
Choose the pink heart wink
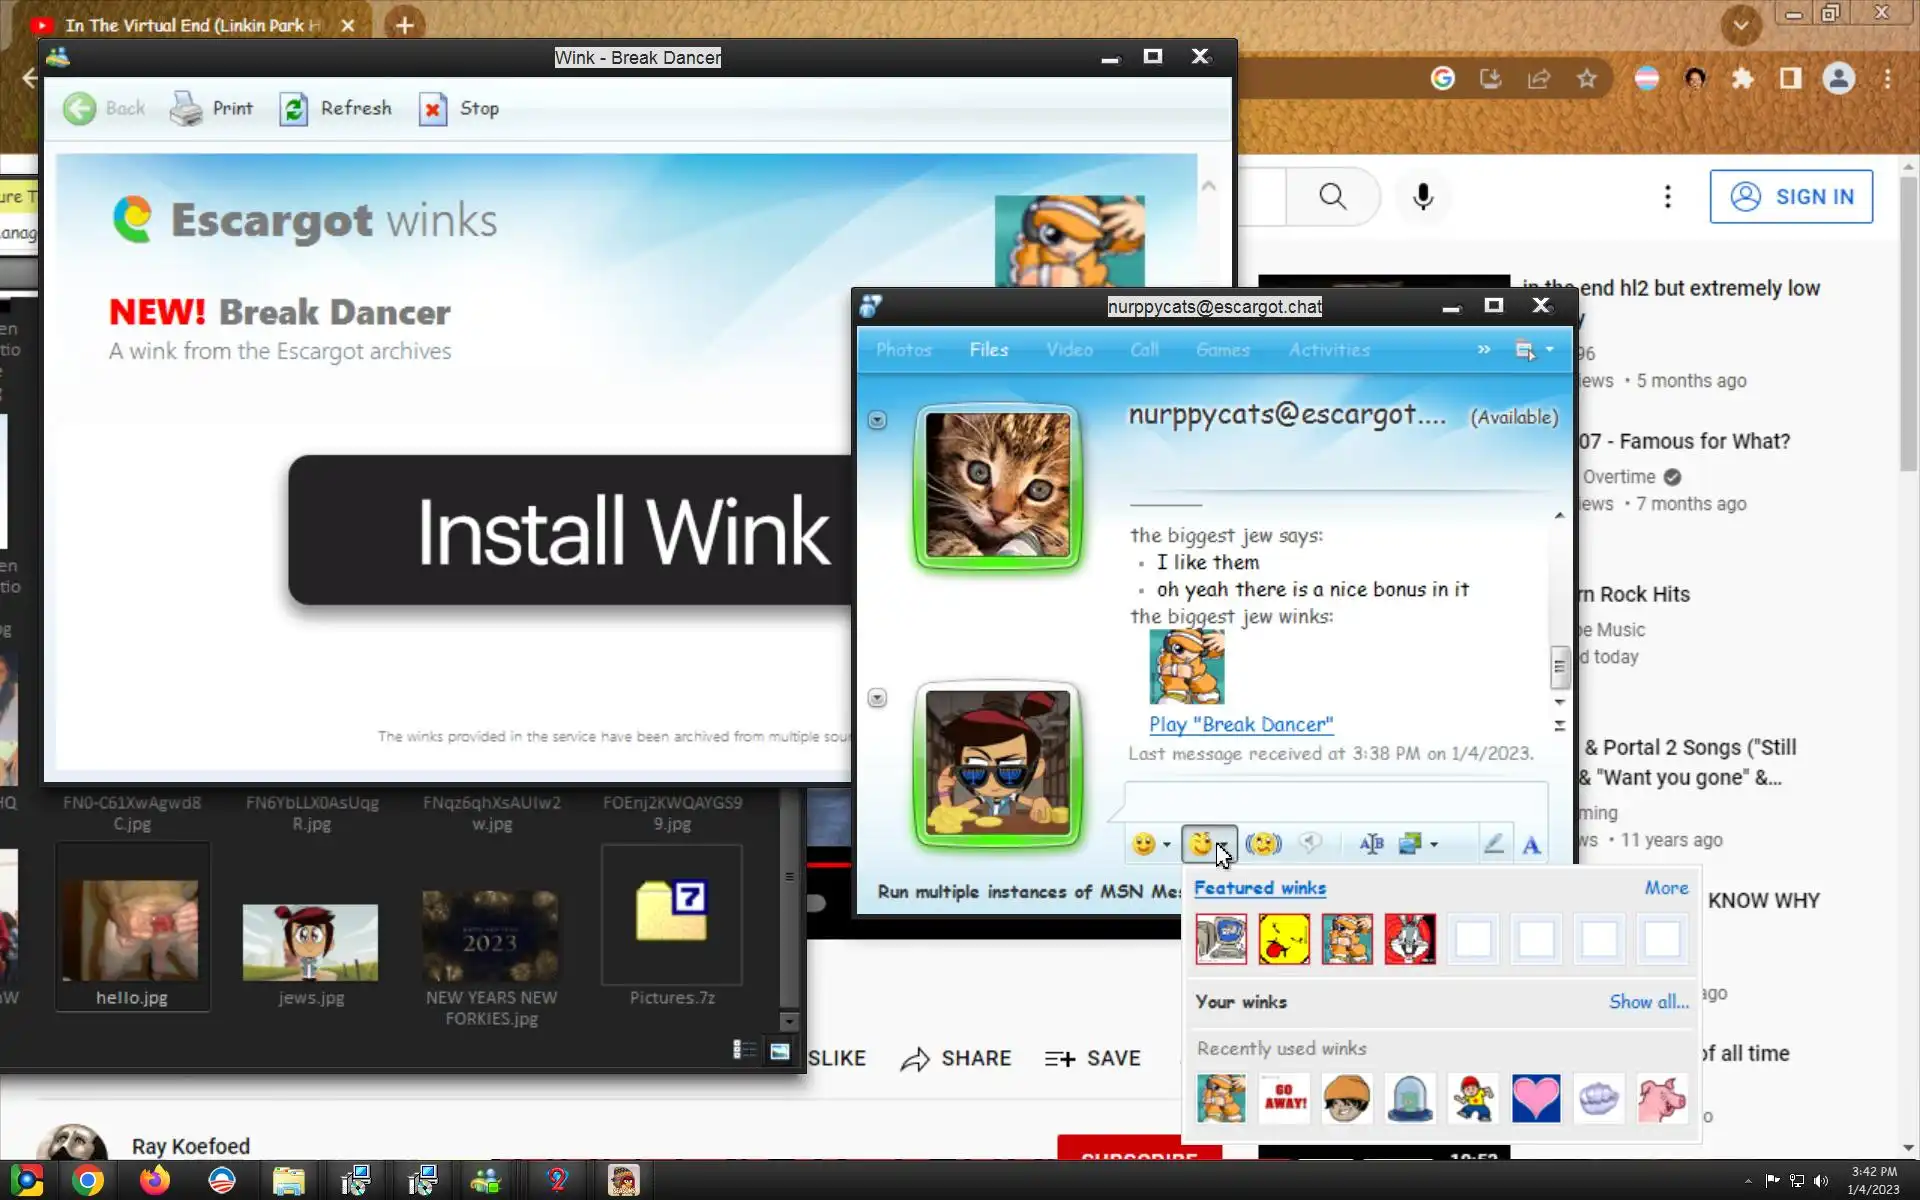1535,1098
